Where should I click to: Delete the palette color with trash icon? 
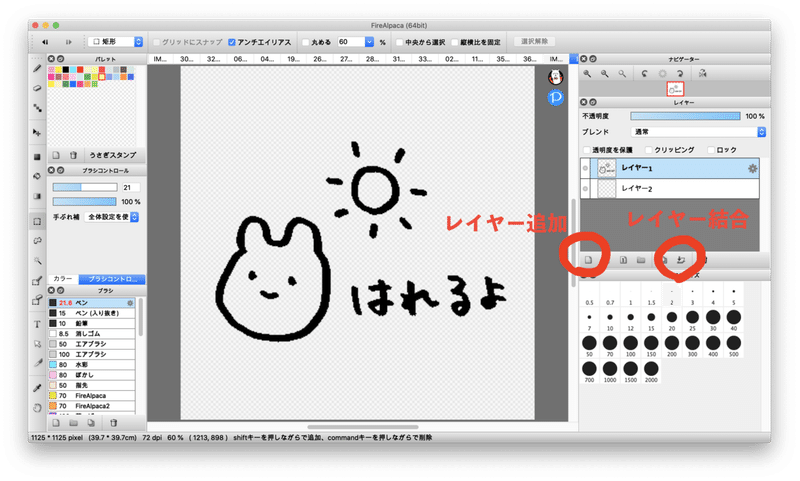coord(73,155)
